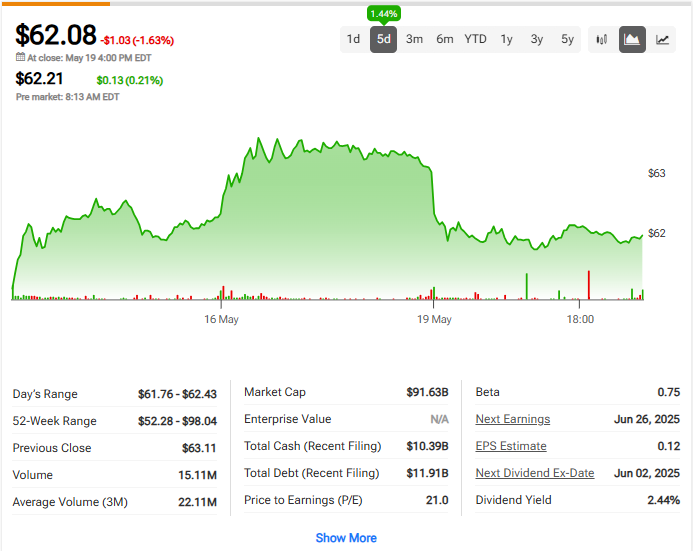
Task: Click the $62.08 closing price
Action: point(56,35)
